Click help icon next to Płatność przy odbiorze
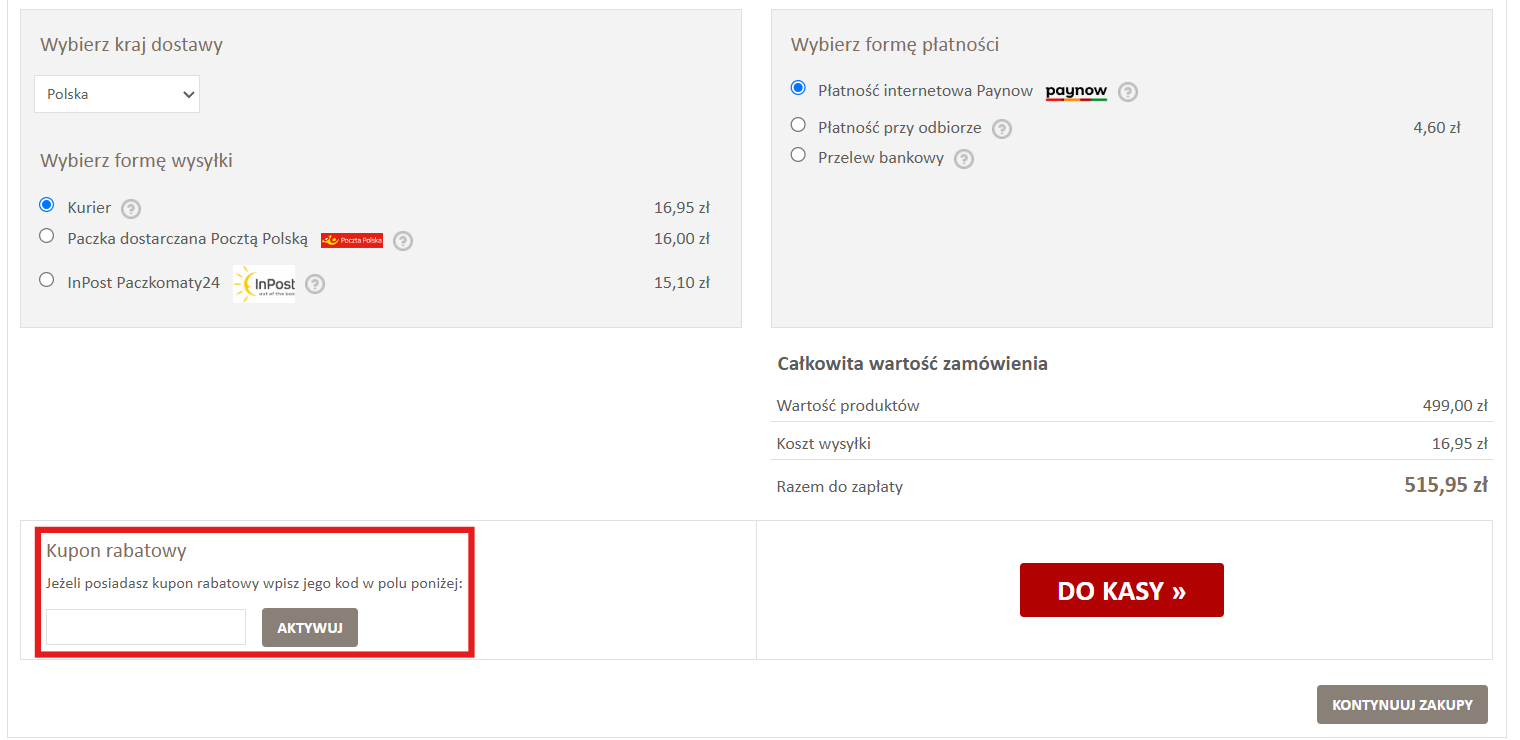1520x740 pixels. click(1002, 129)
